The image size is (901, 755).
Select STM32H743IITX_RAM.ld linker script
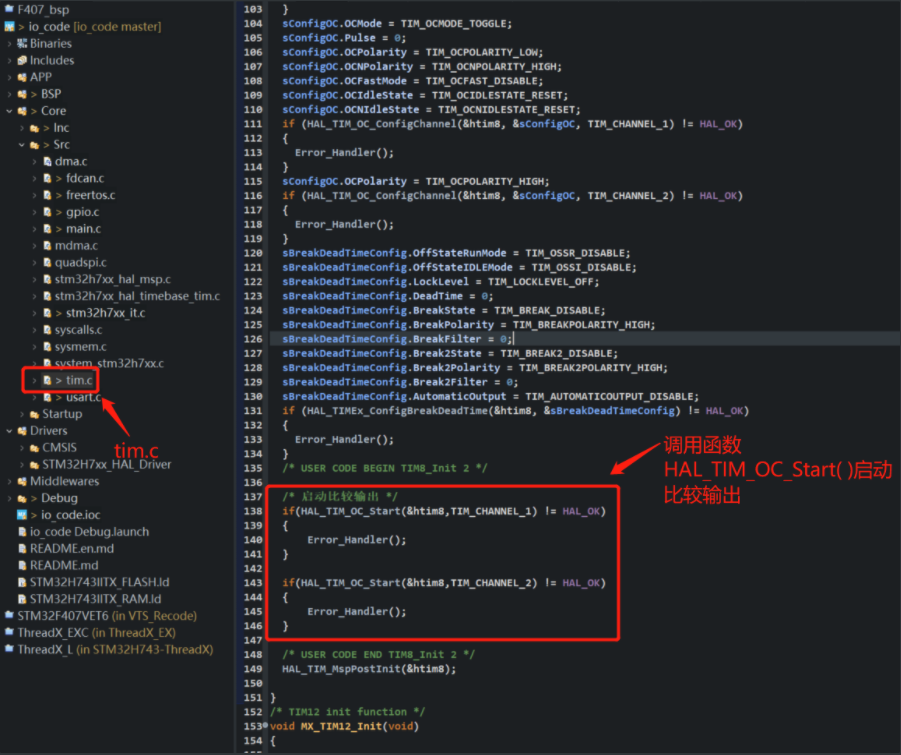(95, 599)
